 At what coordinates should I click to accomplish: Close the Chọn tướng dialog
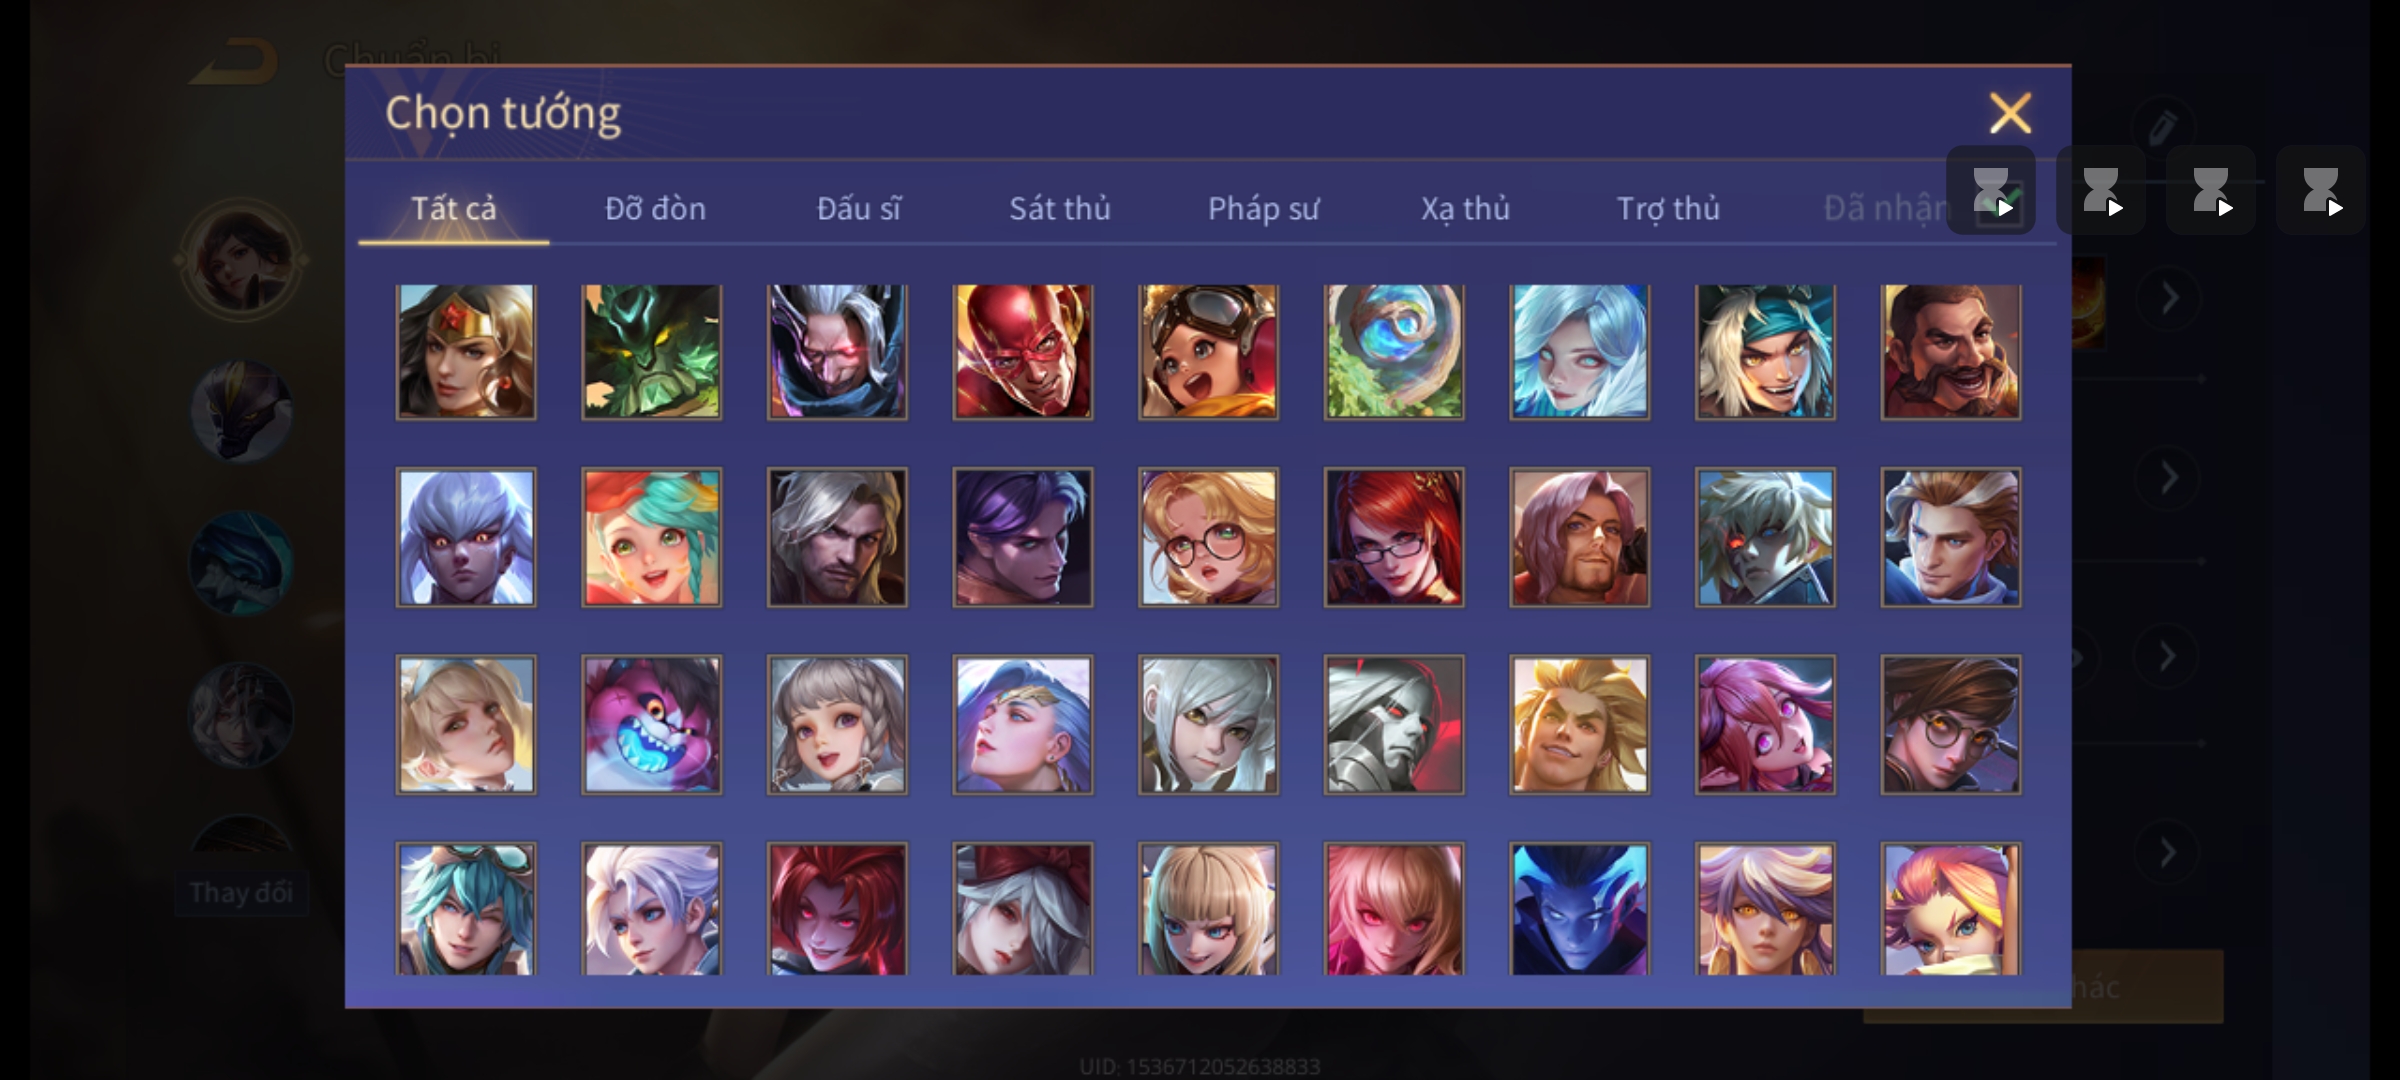click(2010, 113)
